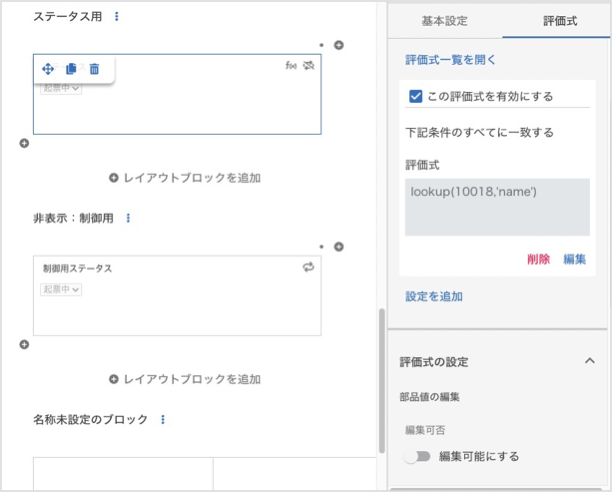Click the sync arrows icon on 制御用ステータス
Screen dimensions: 612x492
[x=308, y=267]
